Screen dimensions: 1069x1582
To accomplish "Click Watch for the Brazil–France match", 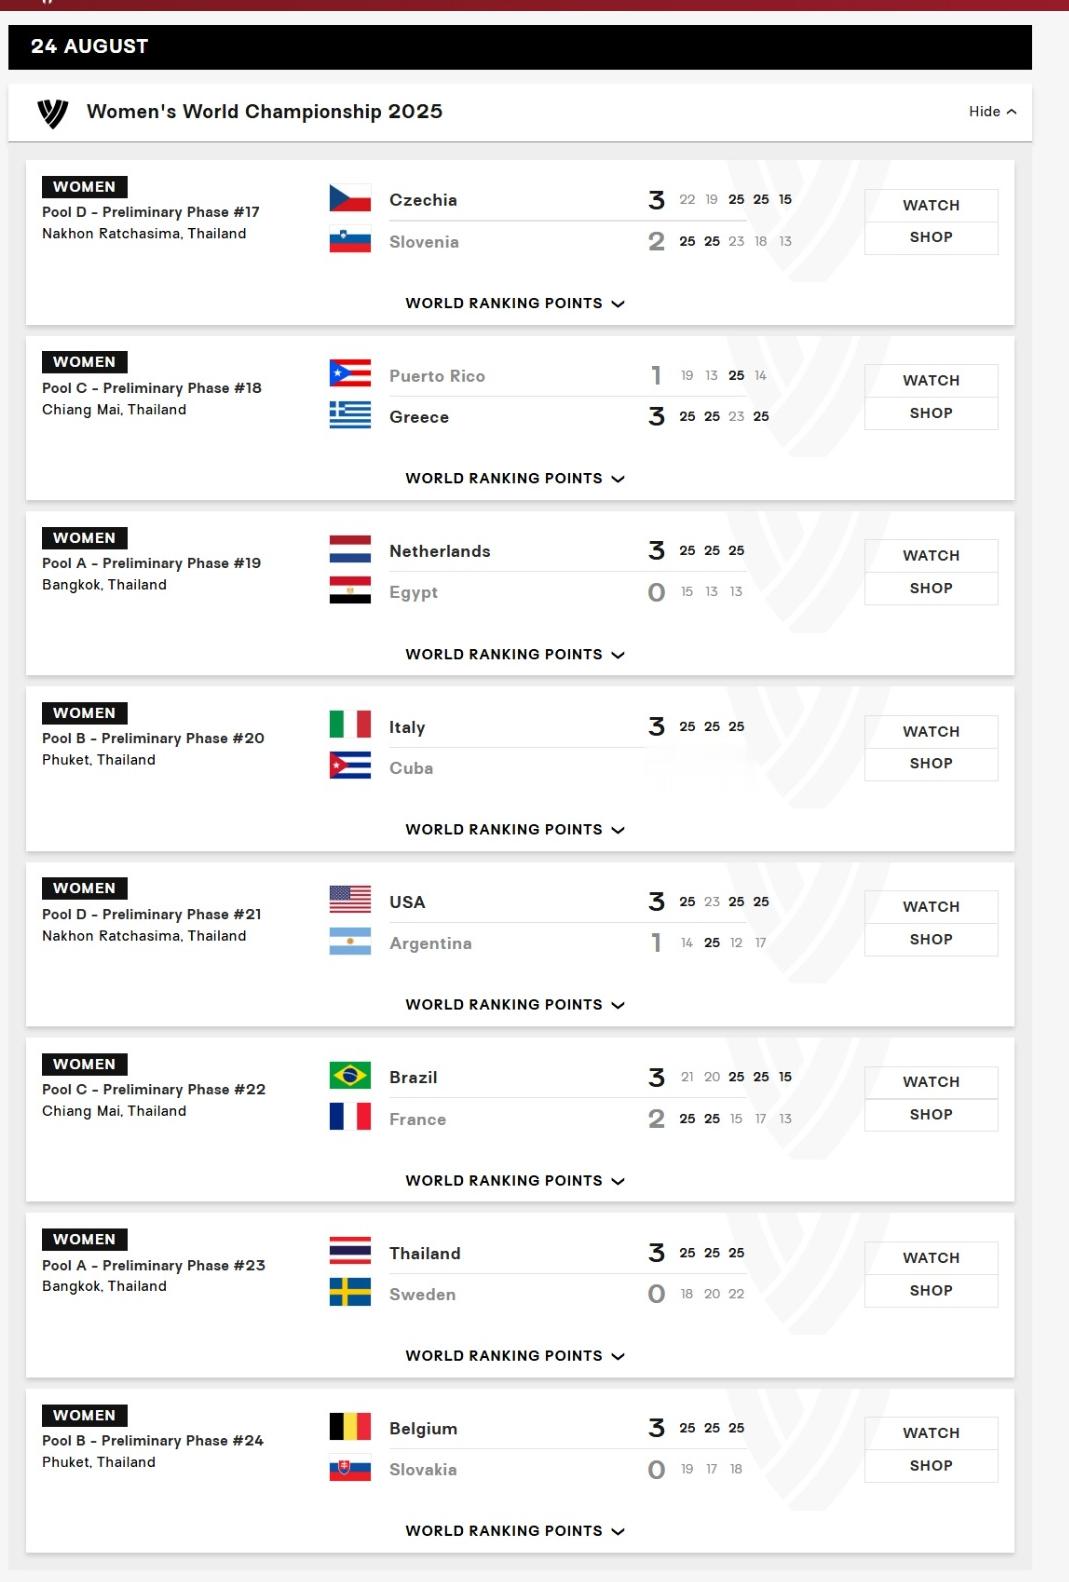I will coord(931,1082).
